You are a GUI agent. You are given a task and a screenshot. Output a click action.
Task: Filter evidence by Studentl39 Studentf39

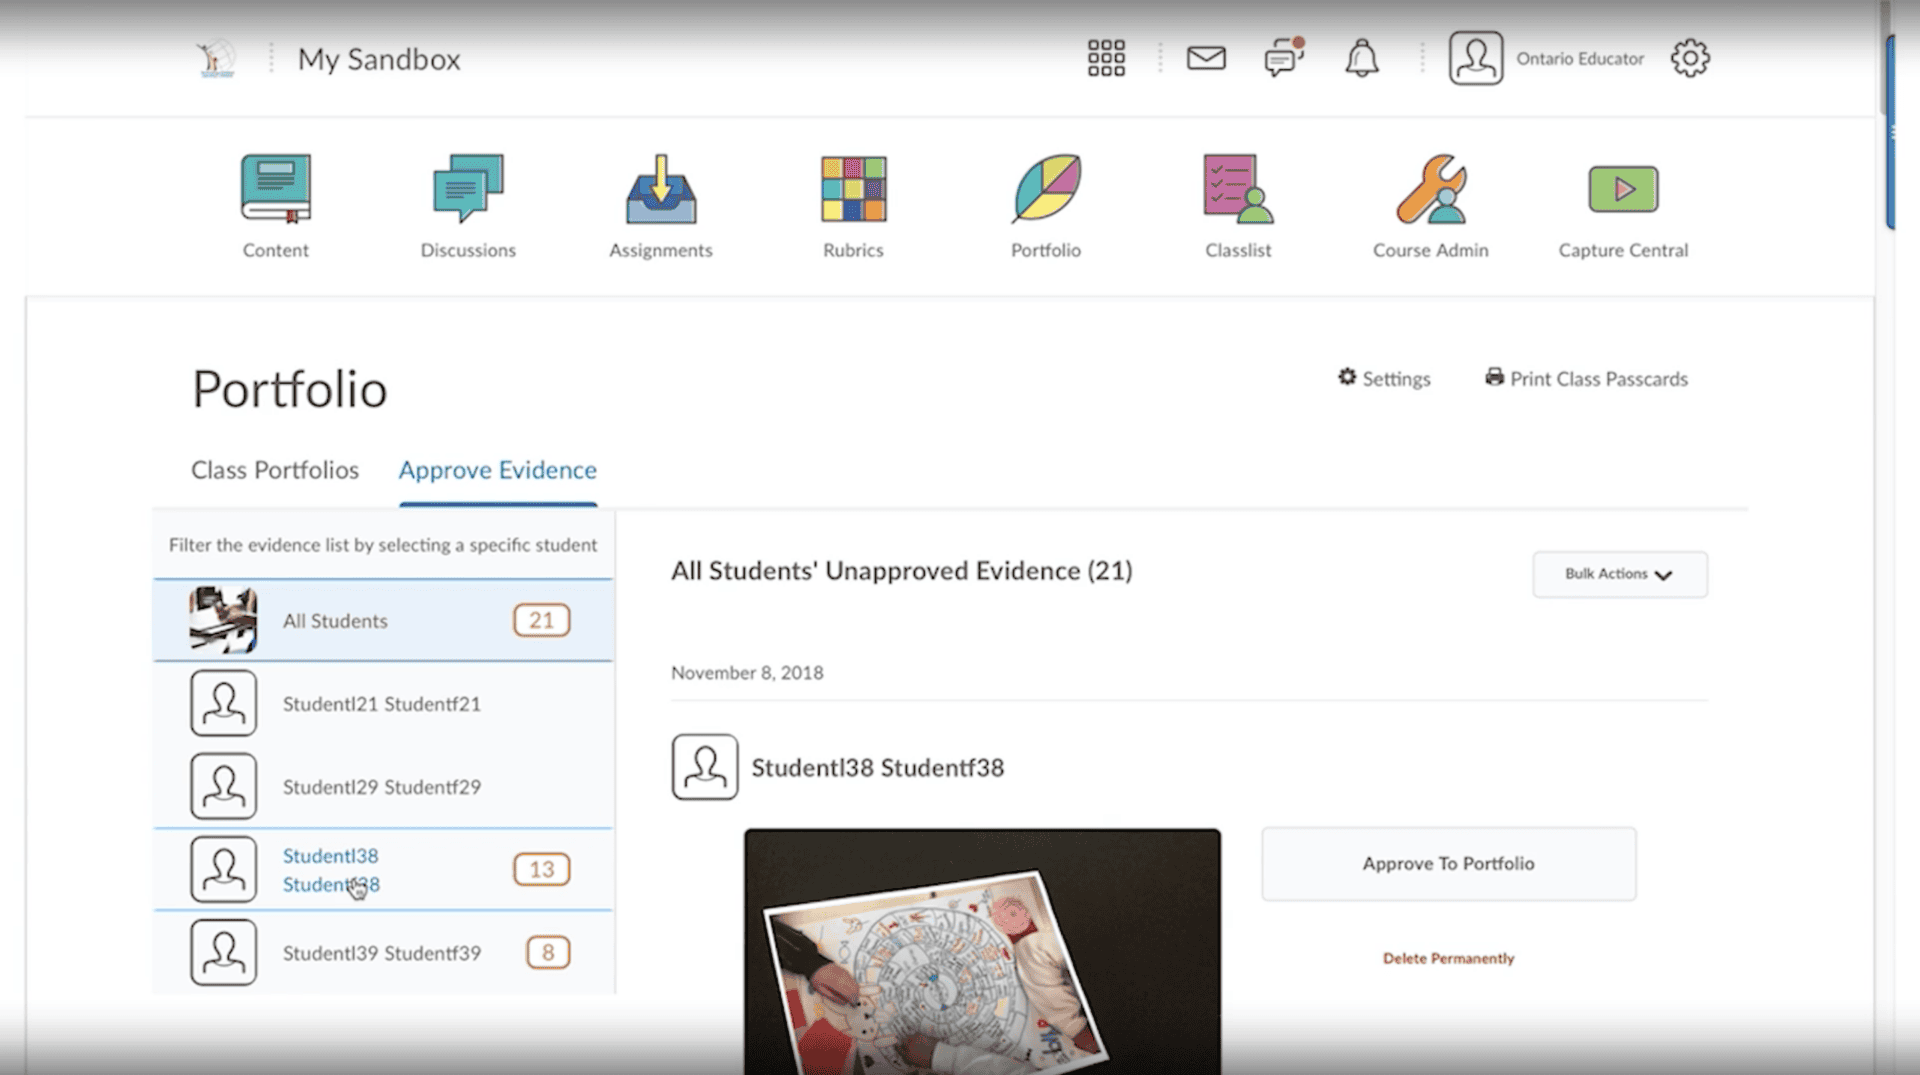(x=381, y=953)
